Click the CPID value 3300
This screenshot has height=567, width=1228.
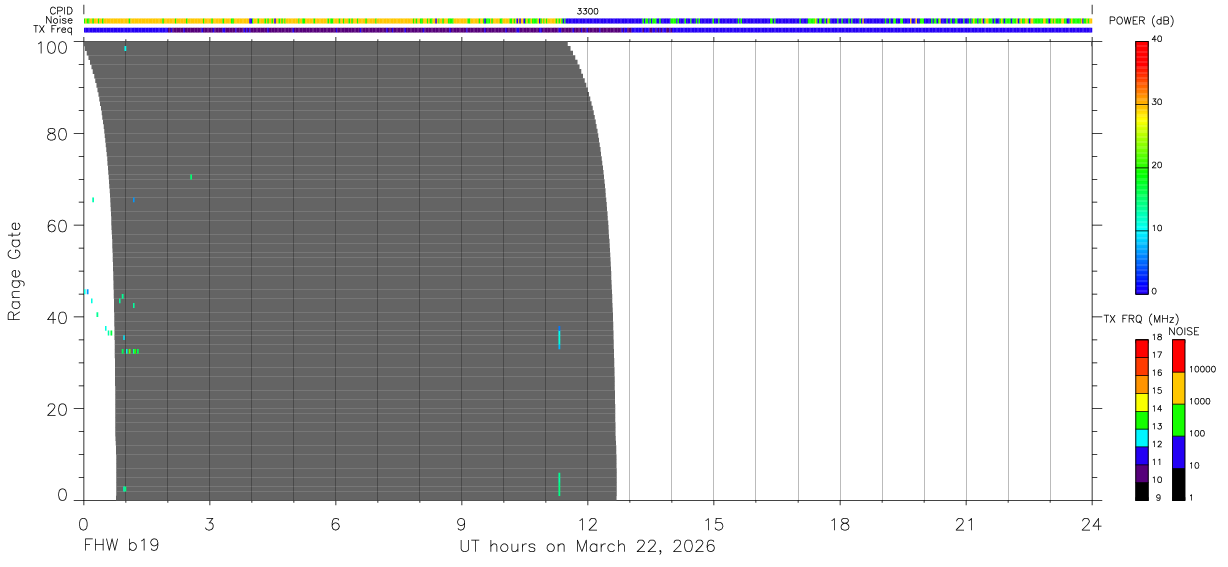[x=588, y=11]
